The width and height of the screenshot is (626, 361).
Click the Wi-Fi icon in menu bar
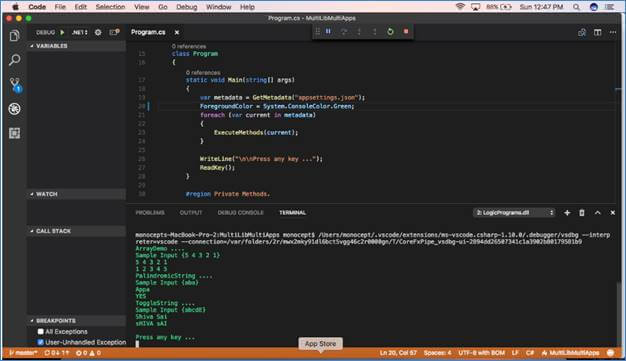click(x=460, y=7)
